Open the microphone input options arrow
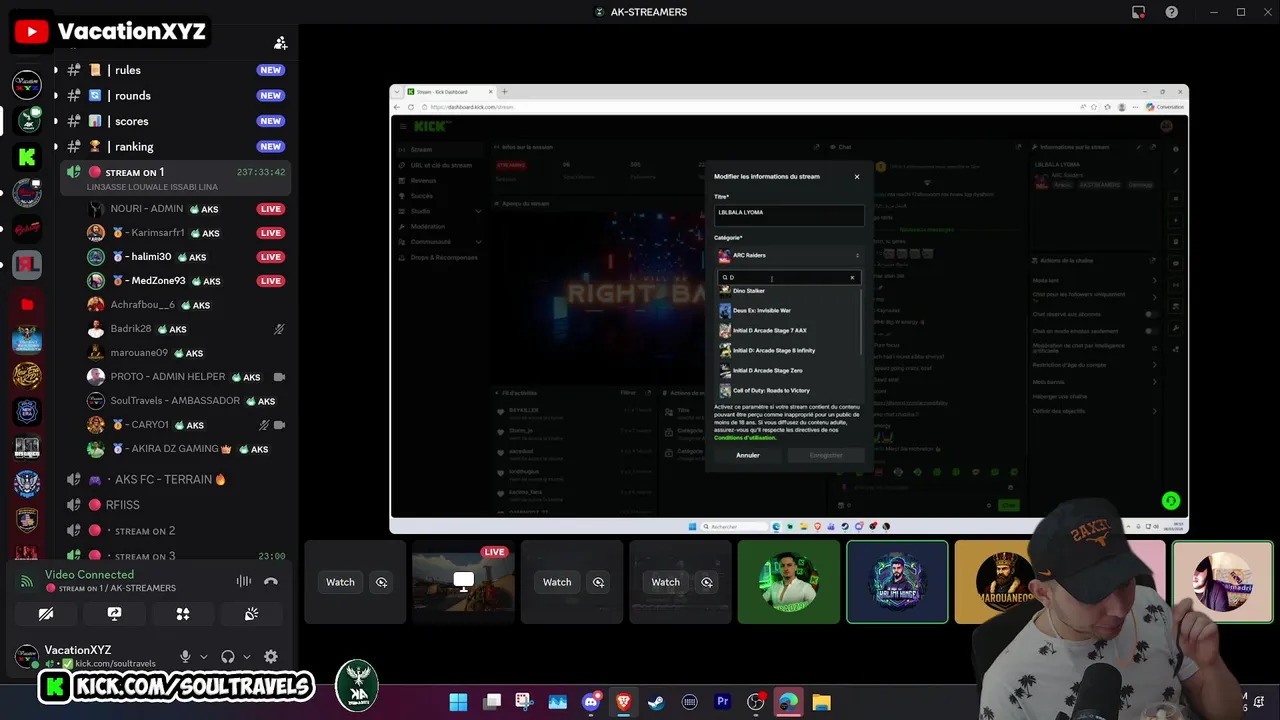The width and height of the screenshot is (1280, 720). [203, 657]
